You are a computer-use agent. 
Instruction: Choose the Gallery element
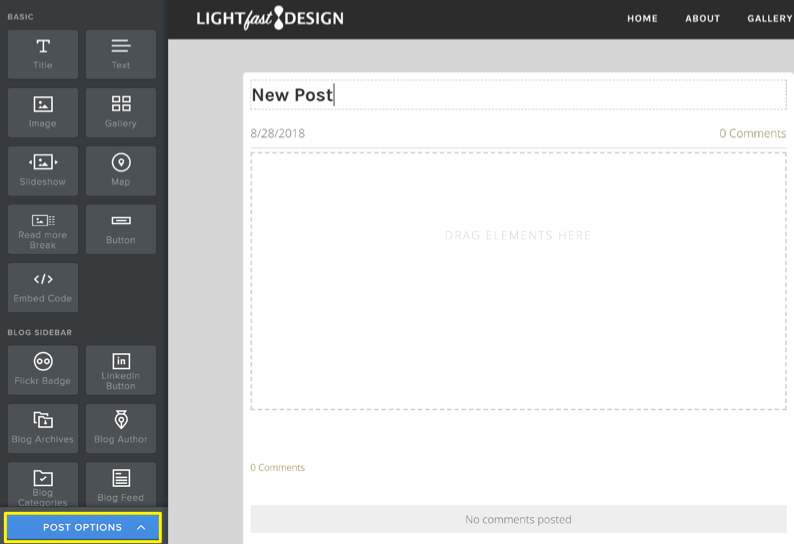pyautogui.click(x=121, y=112)
